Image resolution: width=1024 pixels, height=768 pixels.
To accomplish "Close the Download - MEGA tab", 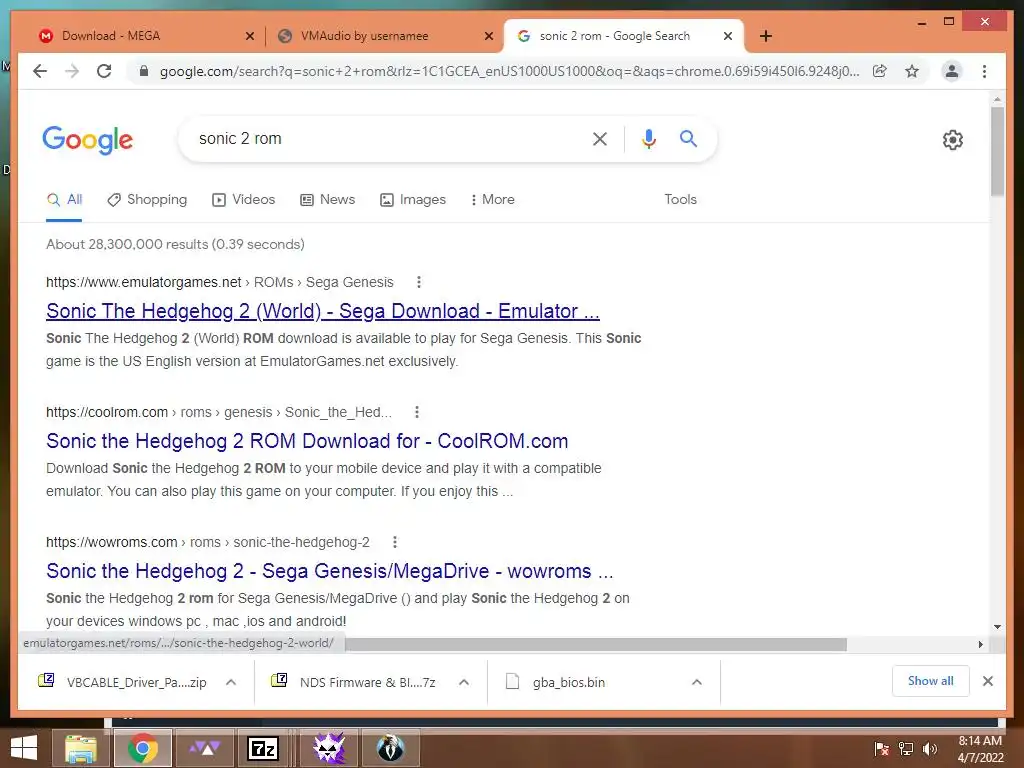I will pos(249,36).
